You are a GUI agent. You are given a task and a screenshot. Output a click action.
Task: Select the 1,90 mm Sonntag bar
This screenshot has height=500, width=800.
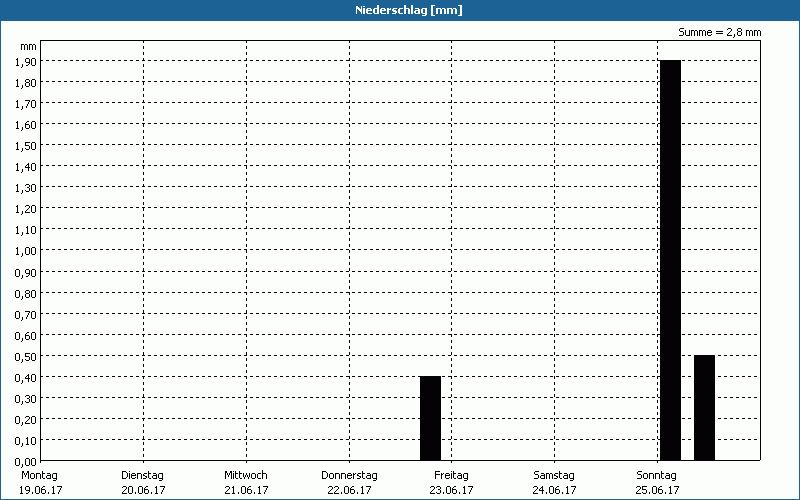pyautogui.click(x=670, y=260)
